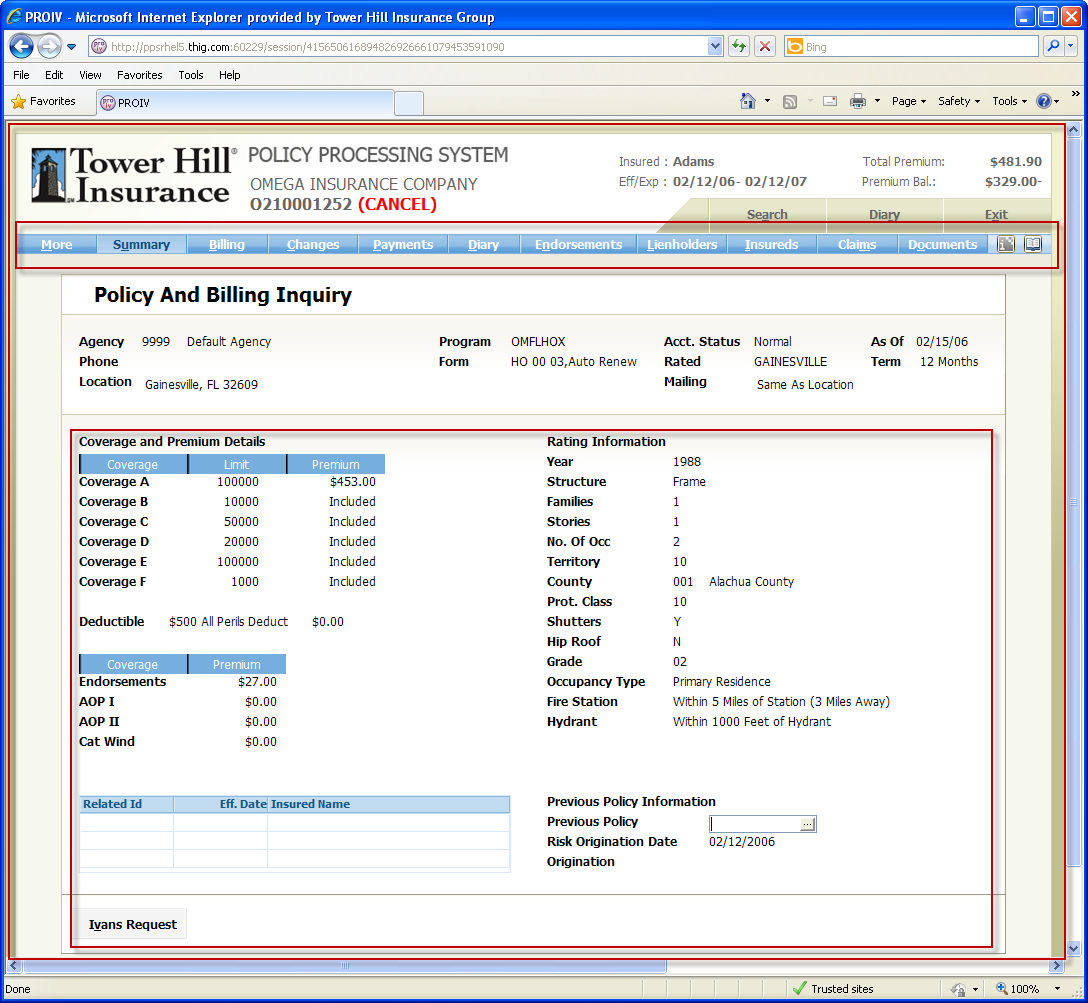Click the Previous Policy input field

point(754,823)
